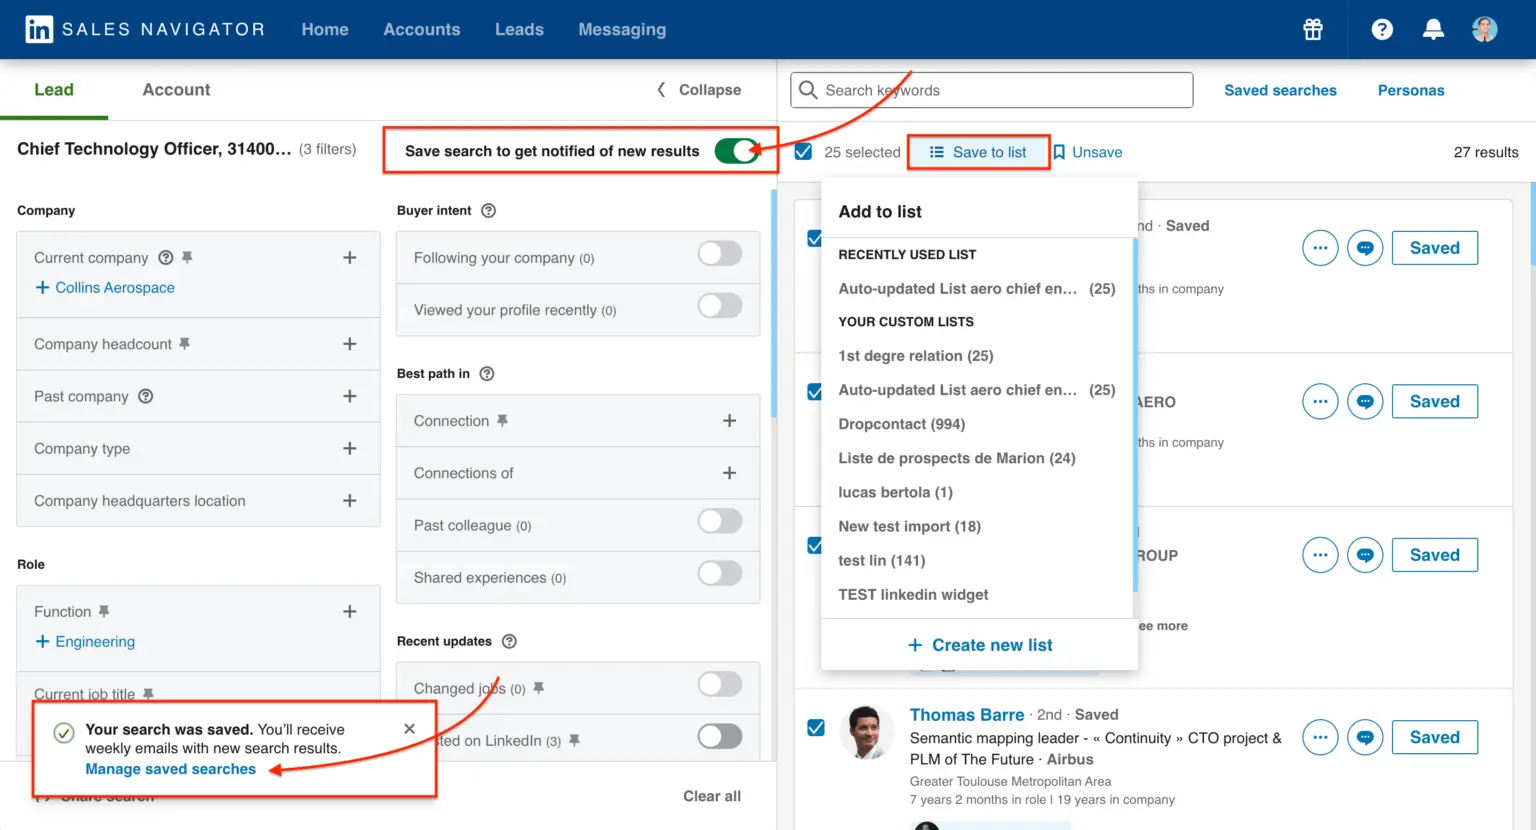Open Saved searches link

(1280, 90)
